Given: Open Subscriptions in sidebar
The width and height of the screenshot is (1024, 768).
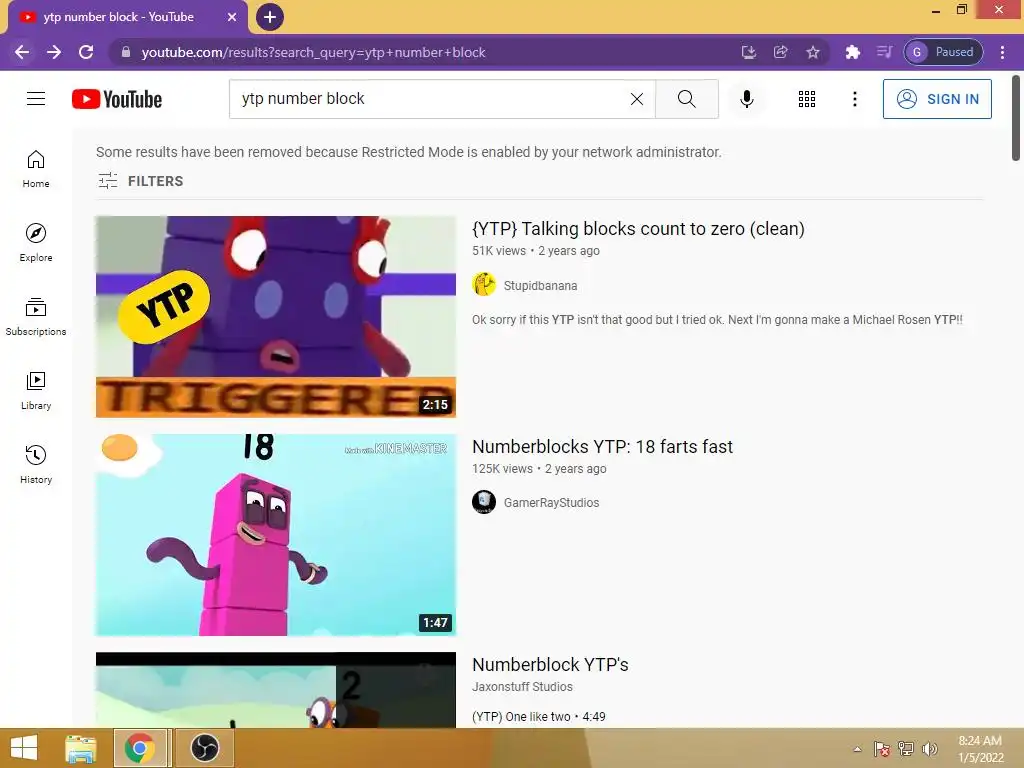Looking at the screenshot, I should [x=36, y=317].
